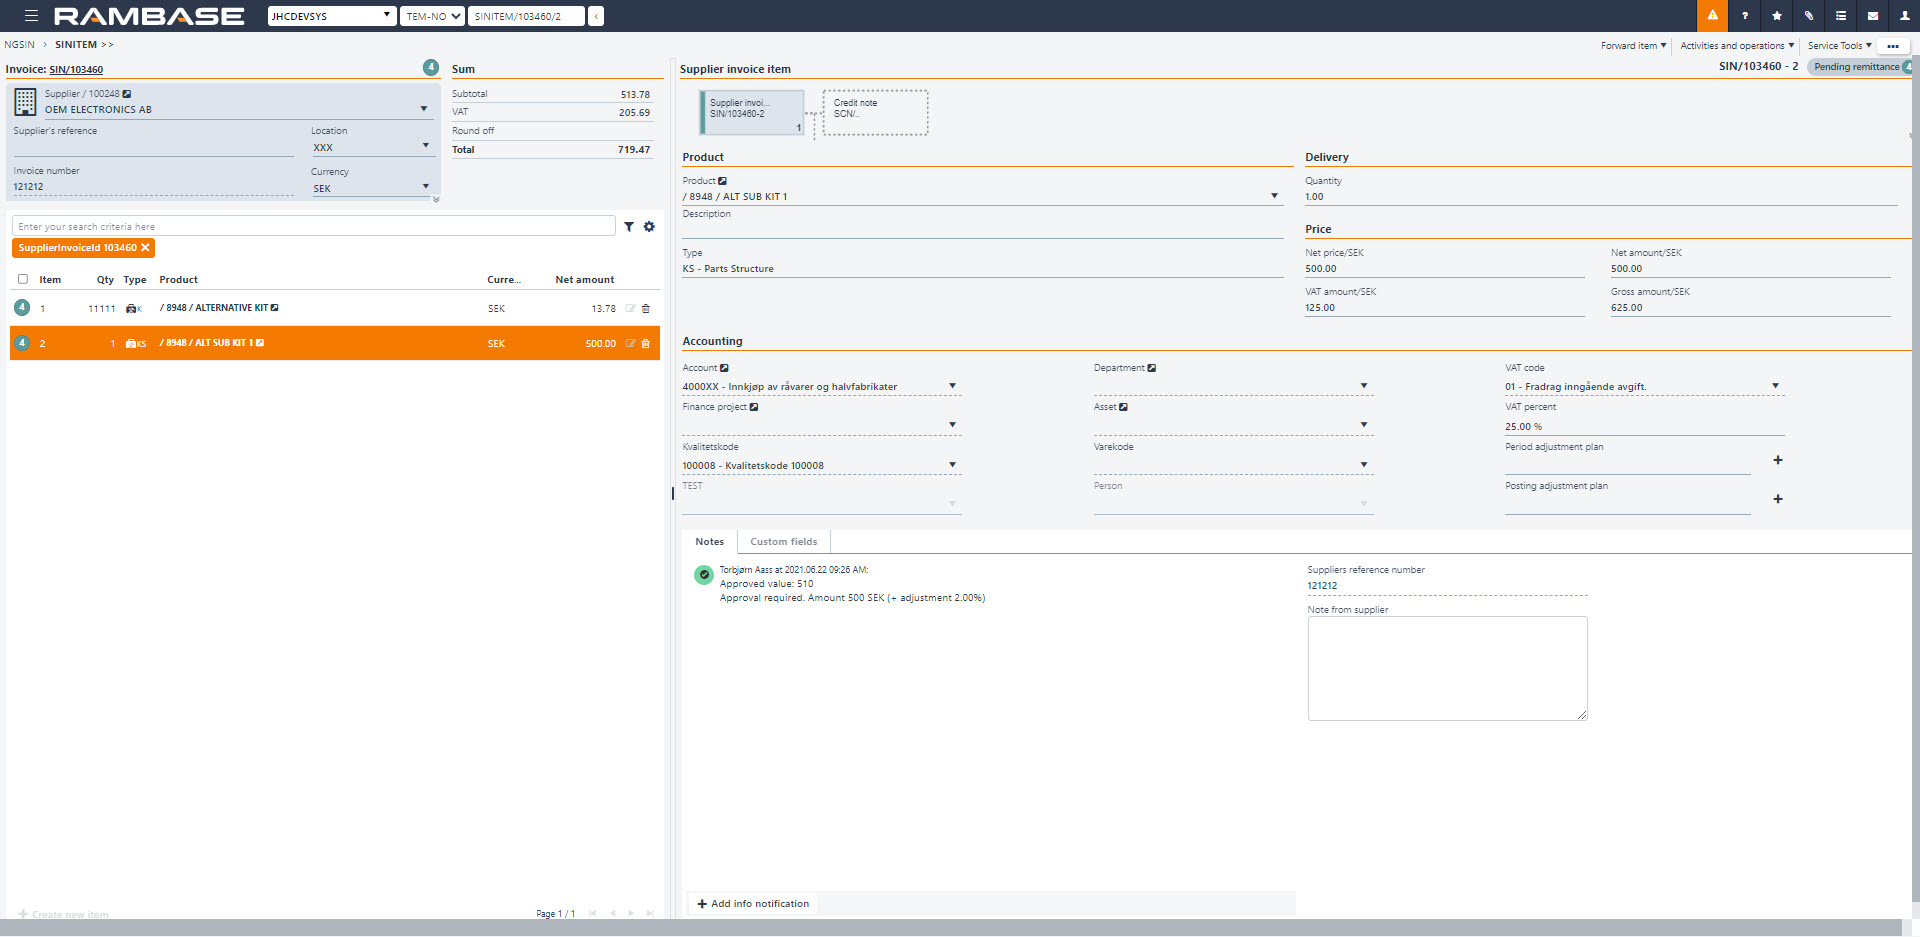Click the SINITEM/103460/2 program field

[526, 16]
